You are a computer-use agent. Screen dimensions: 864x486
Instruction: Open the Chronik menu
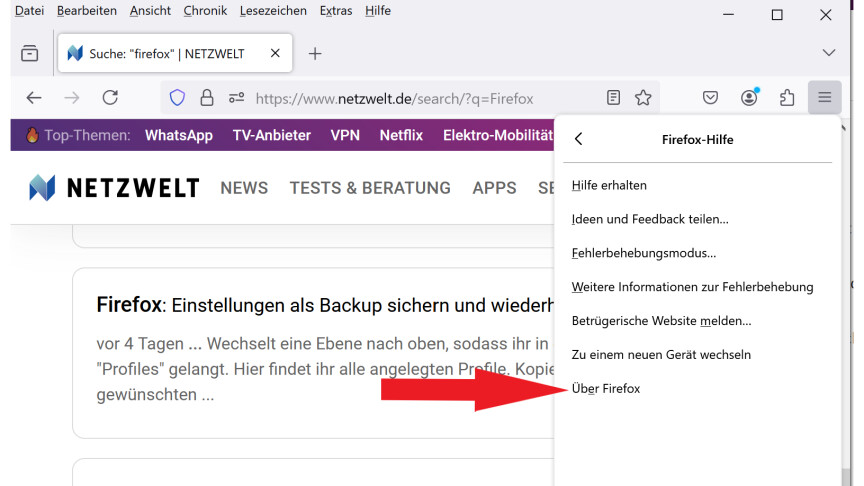click(x=205, y=10)
